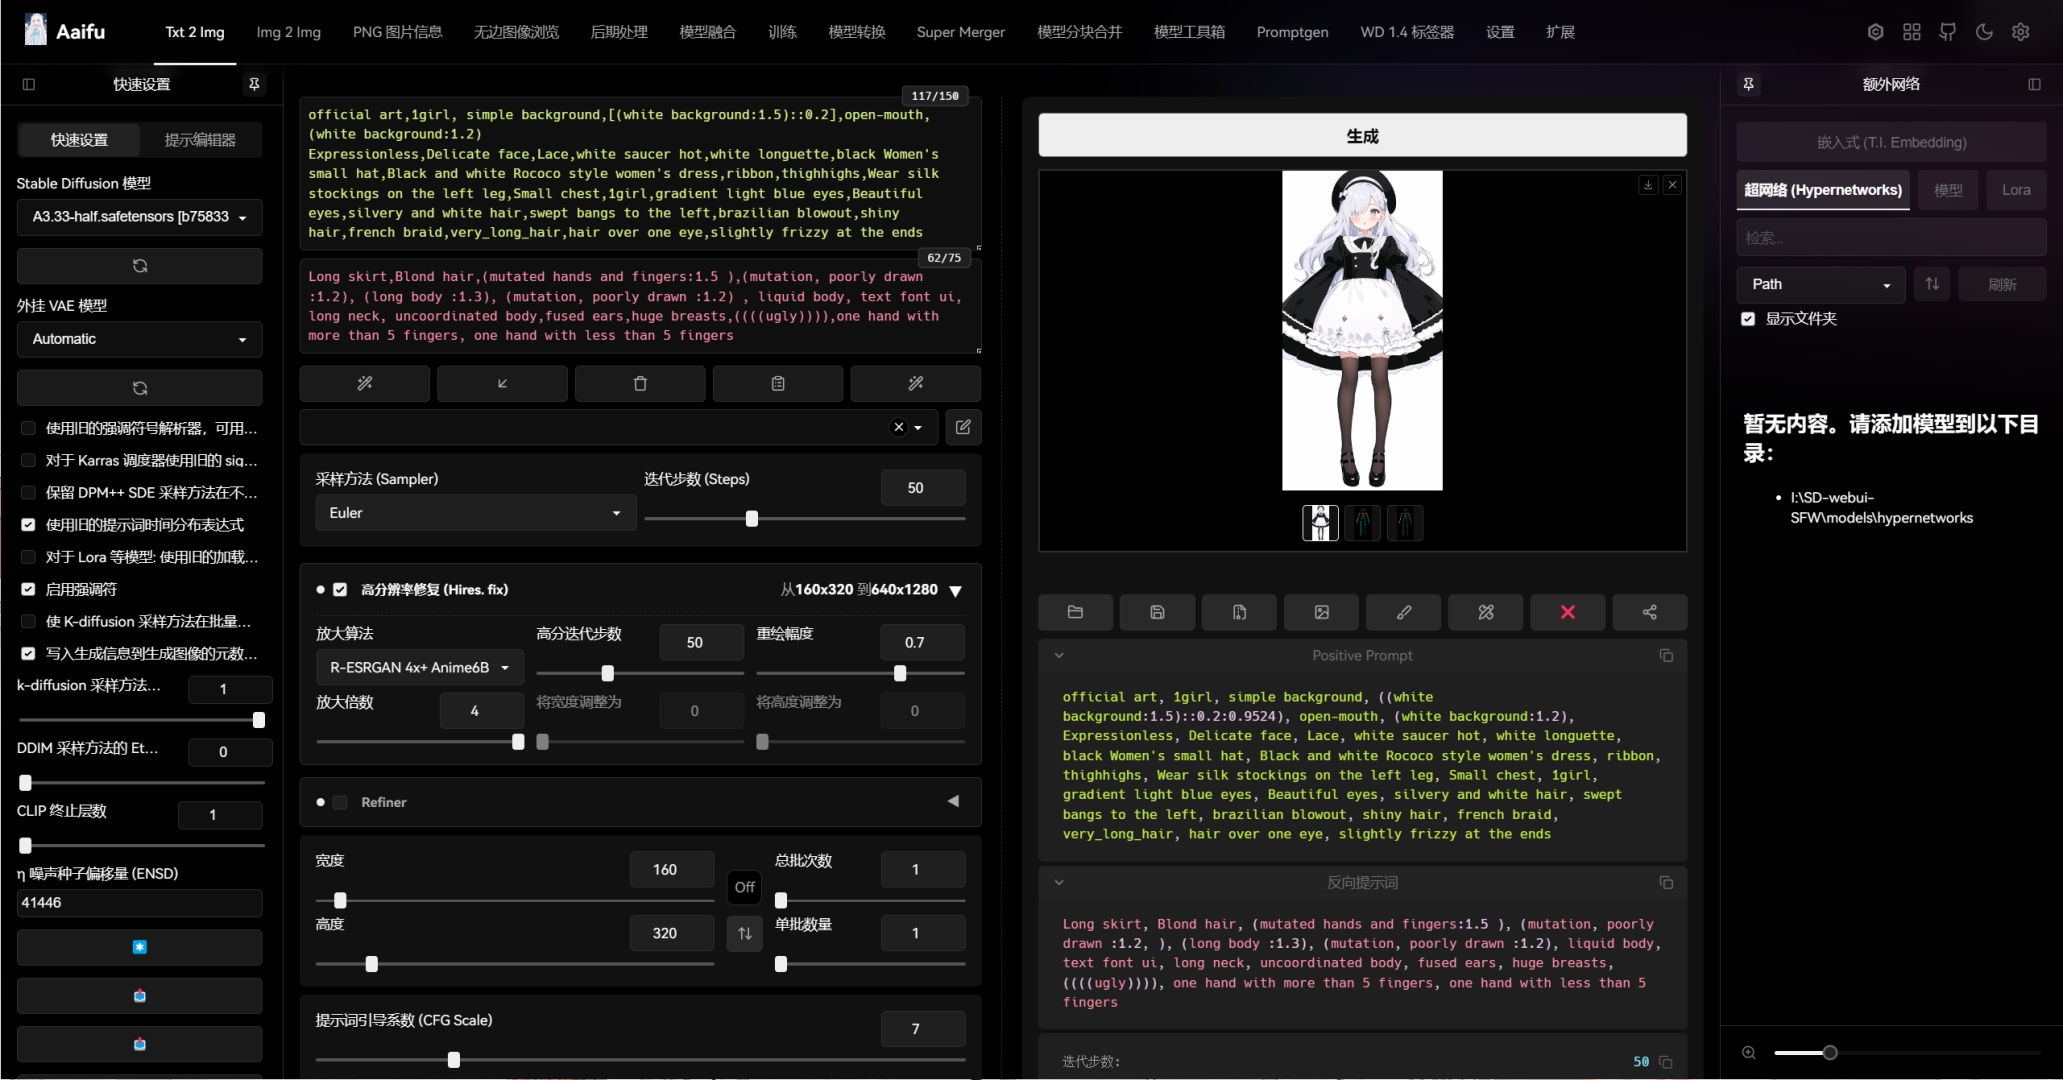Click the red X interrupt icon
This screenshot has width=2063, height=1080.
coord(1568,612)
